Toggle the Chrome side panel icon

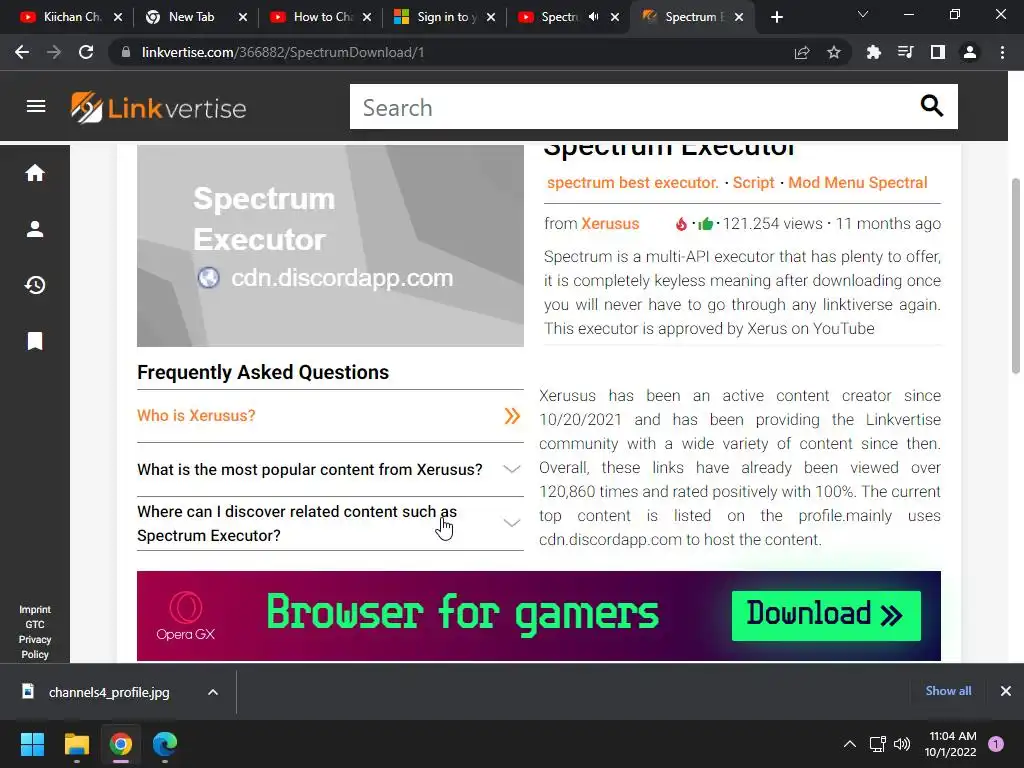pos(938,52)
